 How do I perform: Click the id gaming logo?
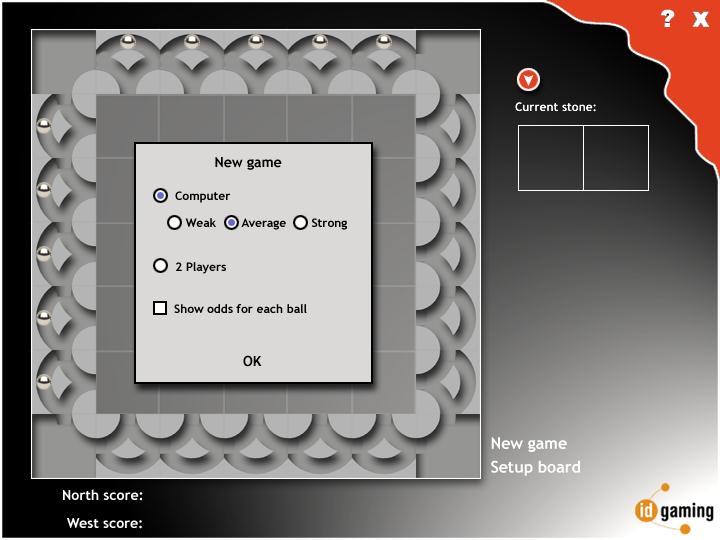[x=674, y=509]
